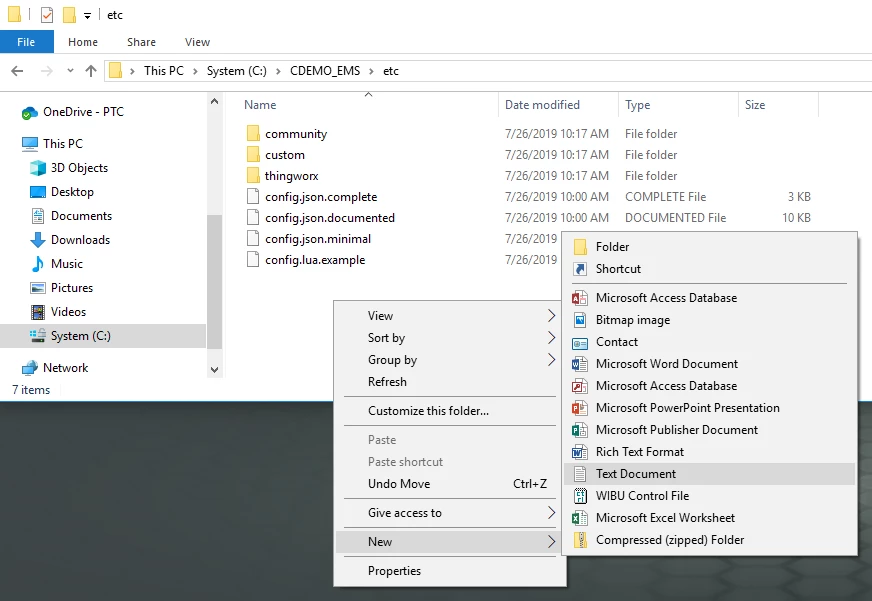This screenshot has width=872, height=601.
Task: Click the Documents icon in sidebar
Action: pyautogui.click(x=38, y=216)
